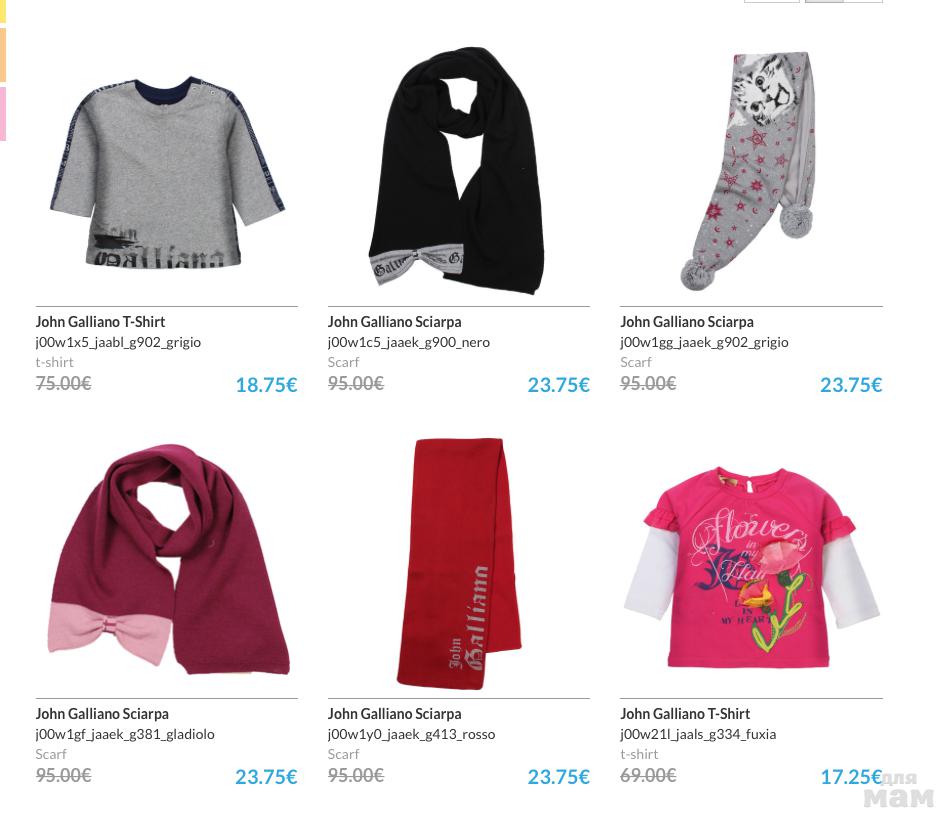Click product code j00w1x5_jaabl_g902_grigio
Image resolution: width=949 pixels, height=822 pixels.
pos(118,343)
